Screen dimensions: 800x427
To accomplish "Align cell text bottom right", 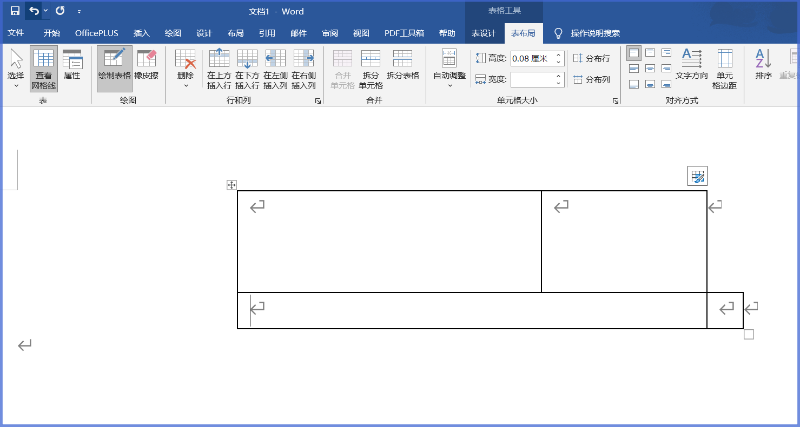I will [x=666, y=84].
